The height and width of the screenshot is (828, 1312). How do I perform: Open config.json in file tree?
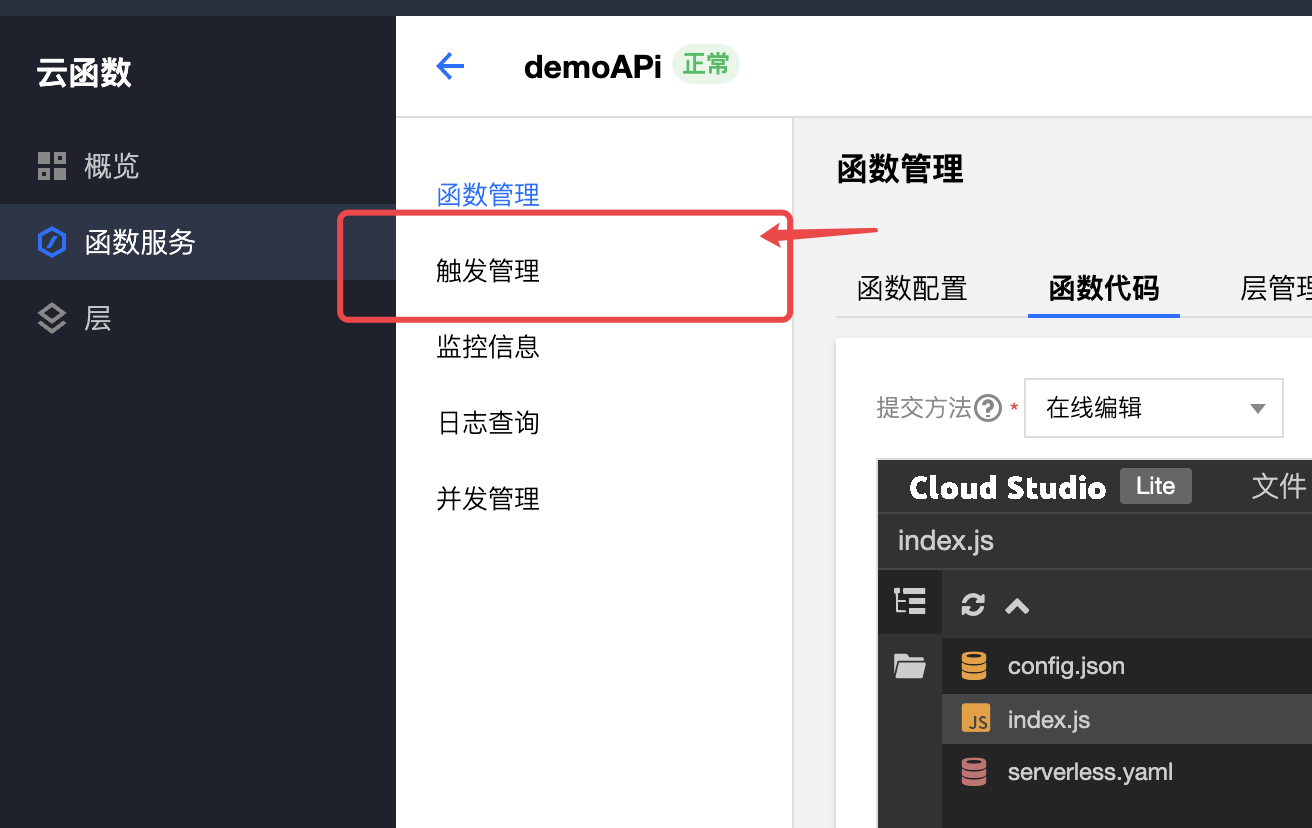pyautogui.click(x=1066, y=666)
